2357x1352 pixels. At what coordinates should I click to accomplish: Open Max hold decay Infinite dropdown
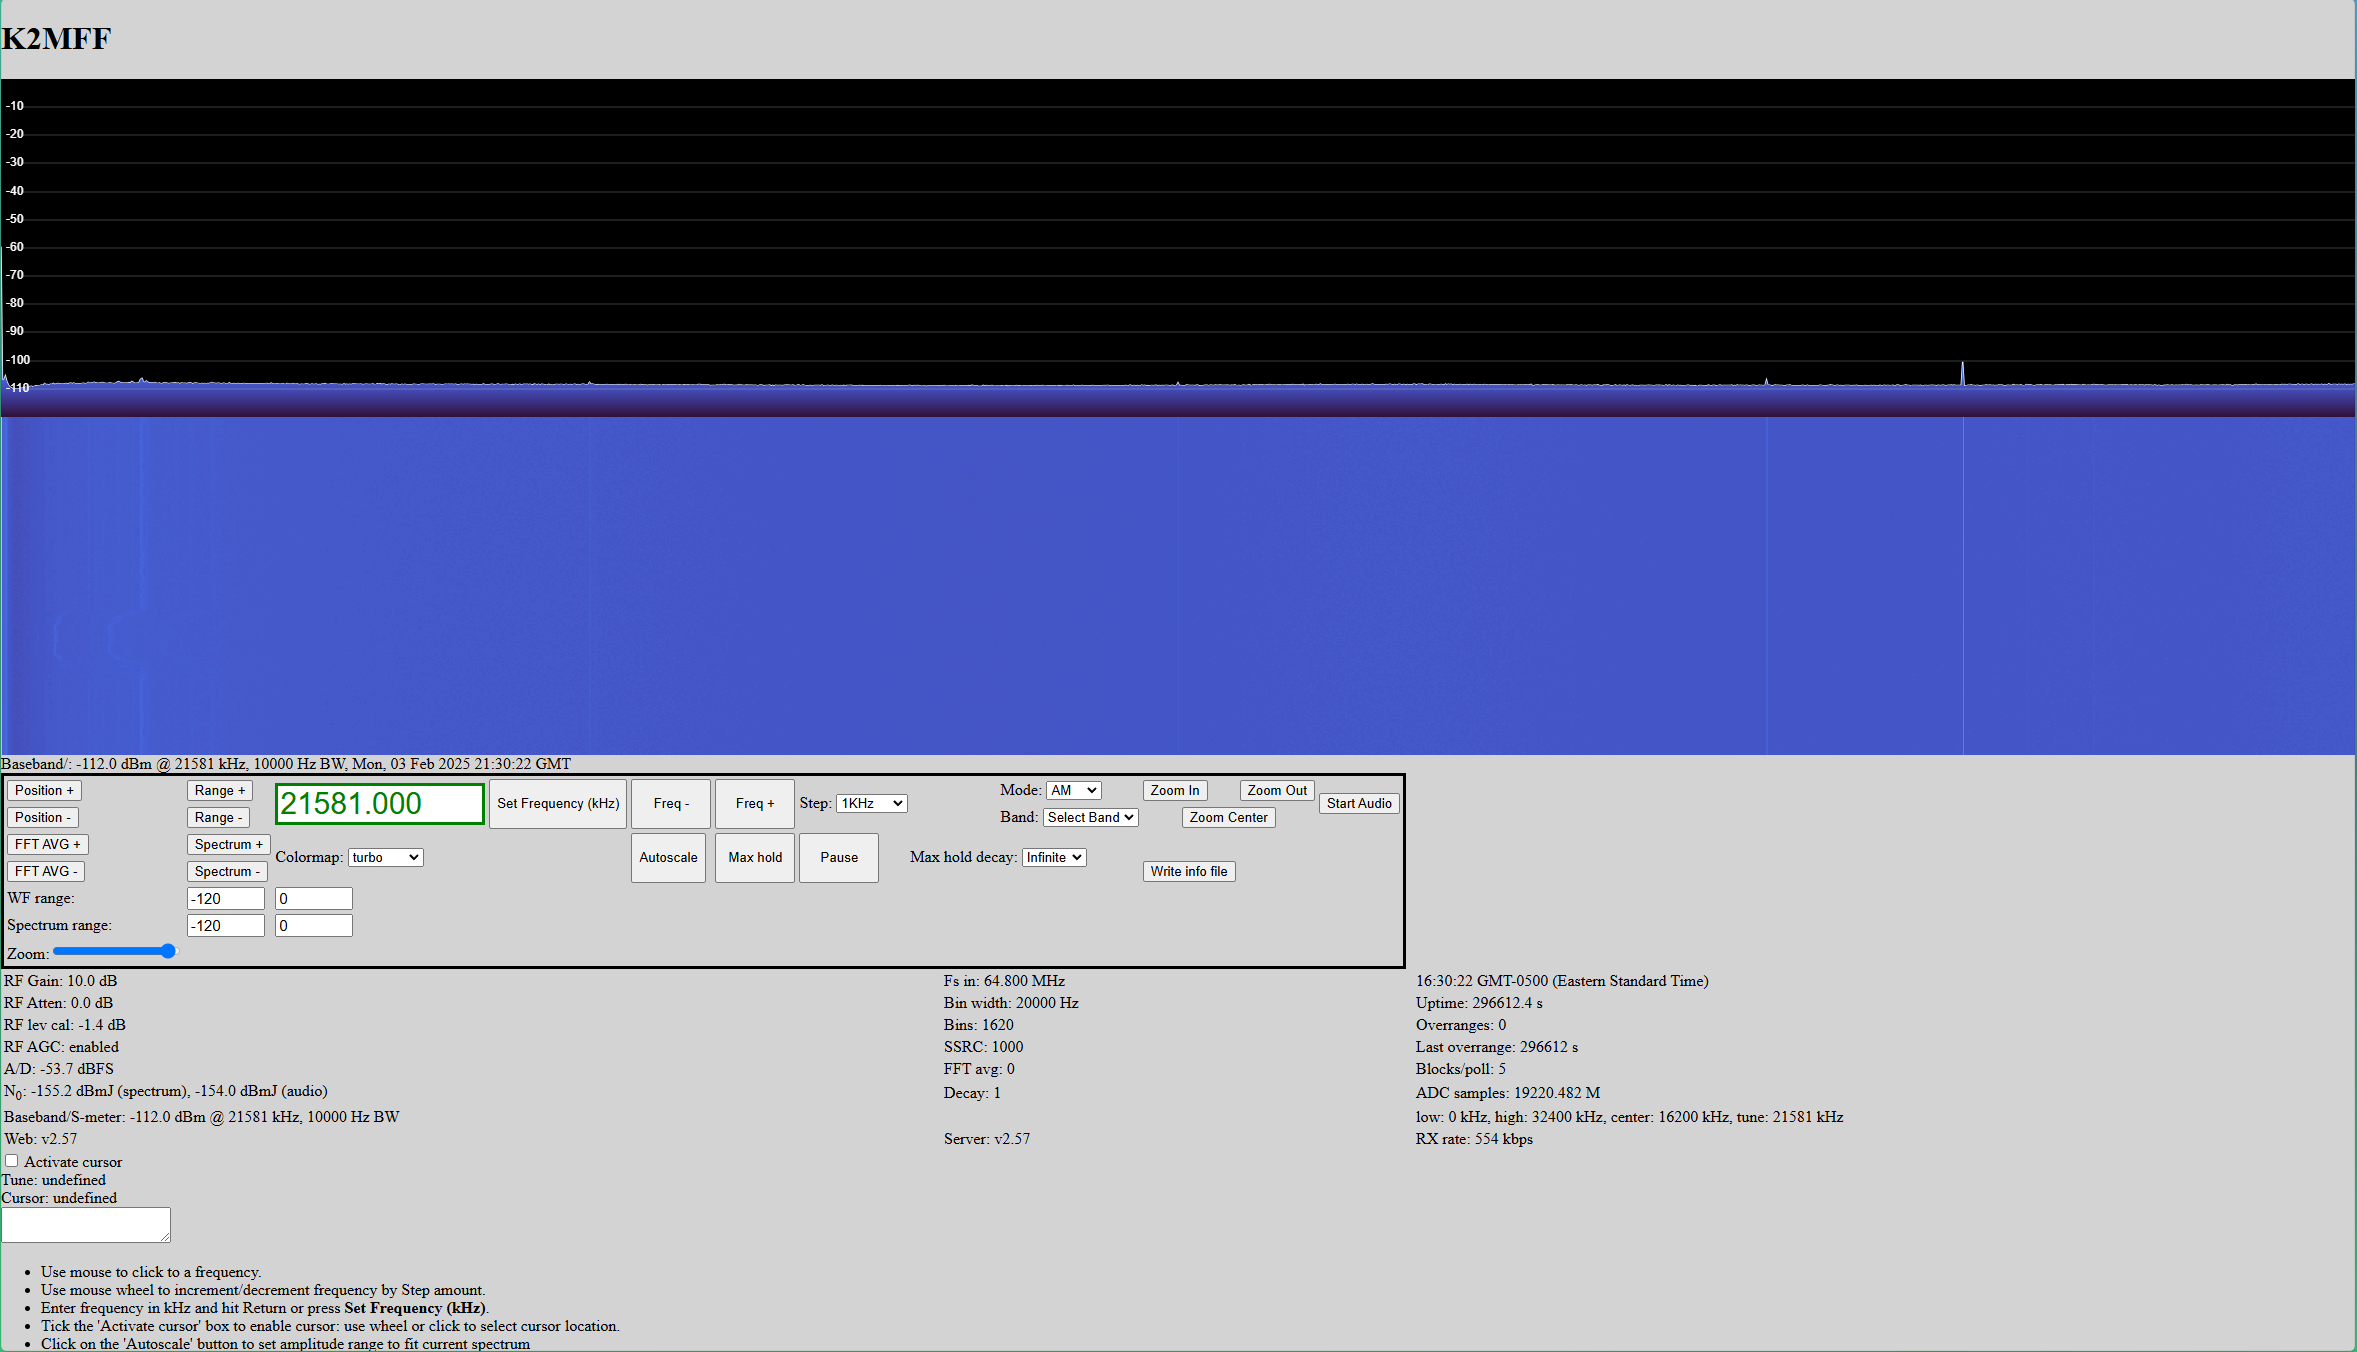(1053, 857)
